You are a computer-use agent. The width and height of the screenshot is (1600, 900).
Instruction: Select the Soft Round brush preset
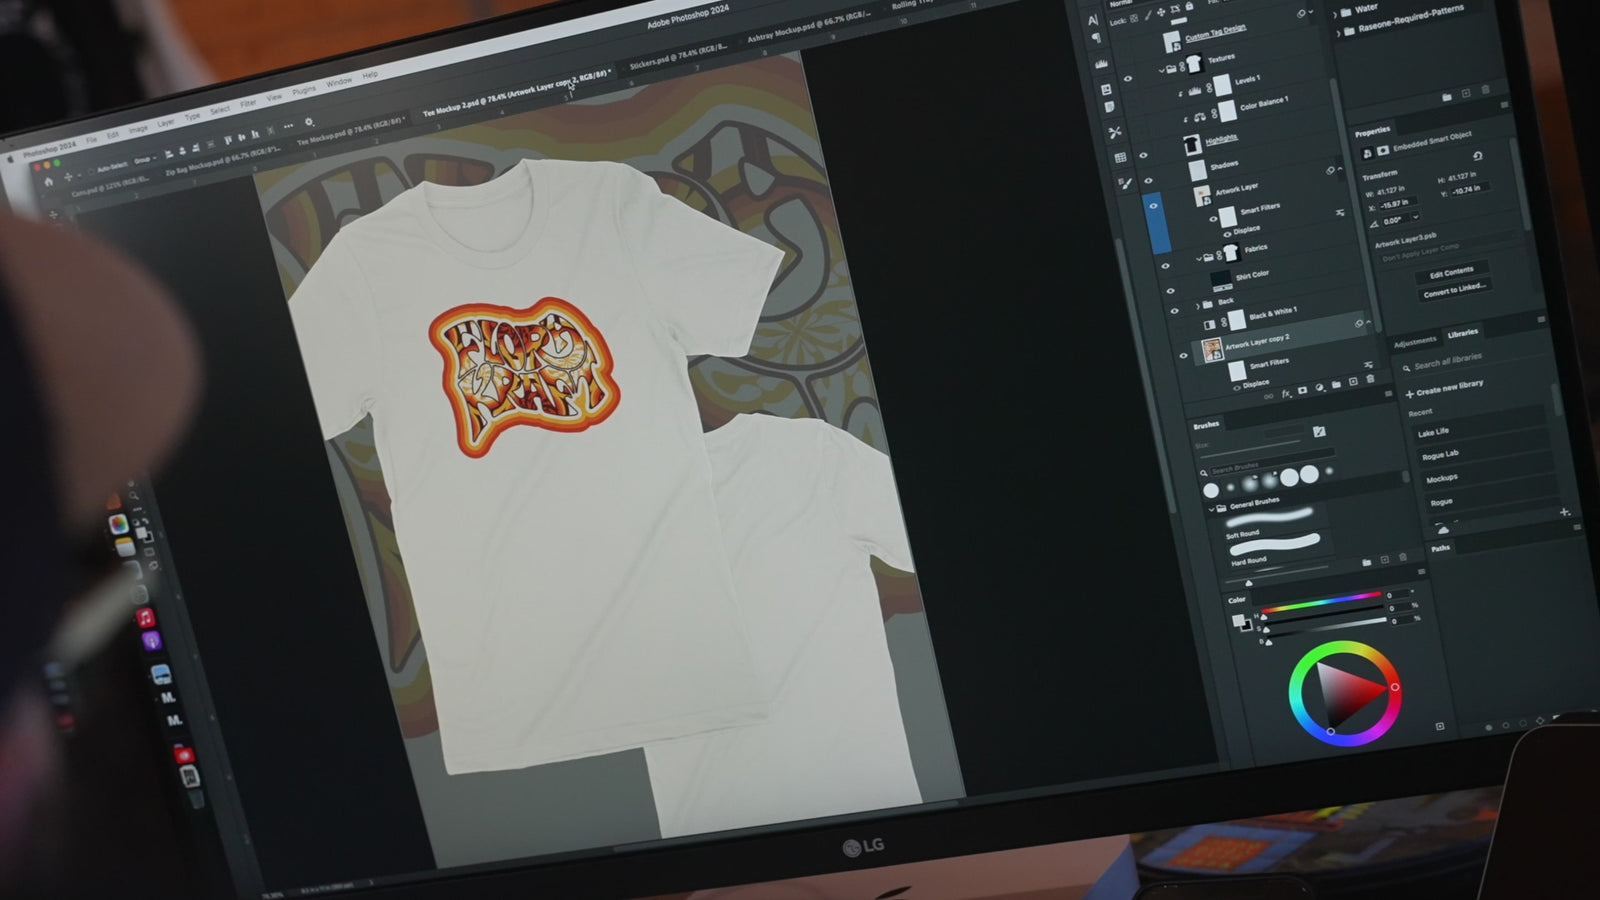click(1269, 520)
